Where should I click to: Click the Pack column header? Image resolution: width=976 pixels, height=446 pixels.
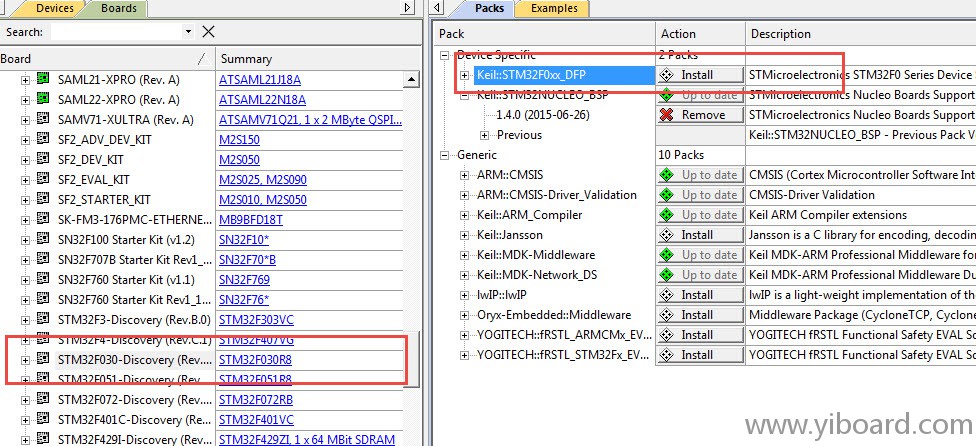point(543,34)
